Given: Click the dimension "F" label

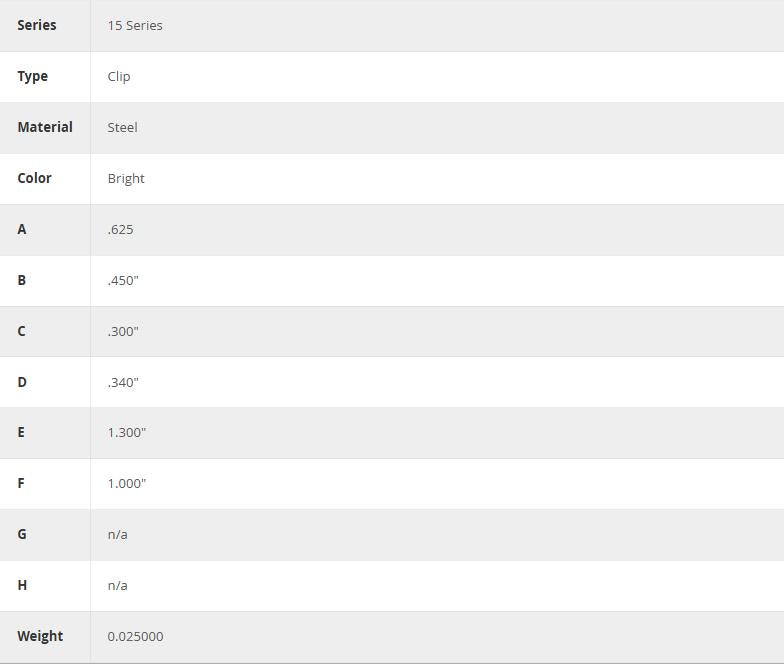Looking at the screenshot, I should point(21,483).
